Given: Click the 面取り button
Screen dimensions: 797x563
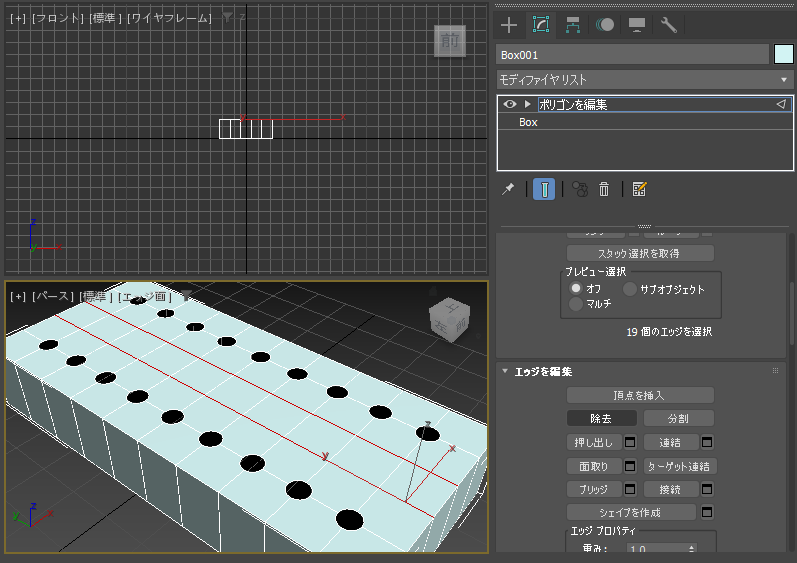Looking at the screenshot, I should (x=594, y=466).
